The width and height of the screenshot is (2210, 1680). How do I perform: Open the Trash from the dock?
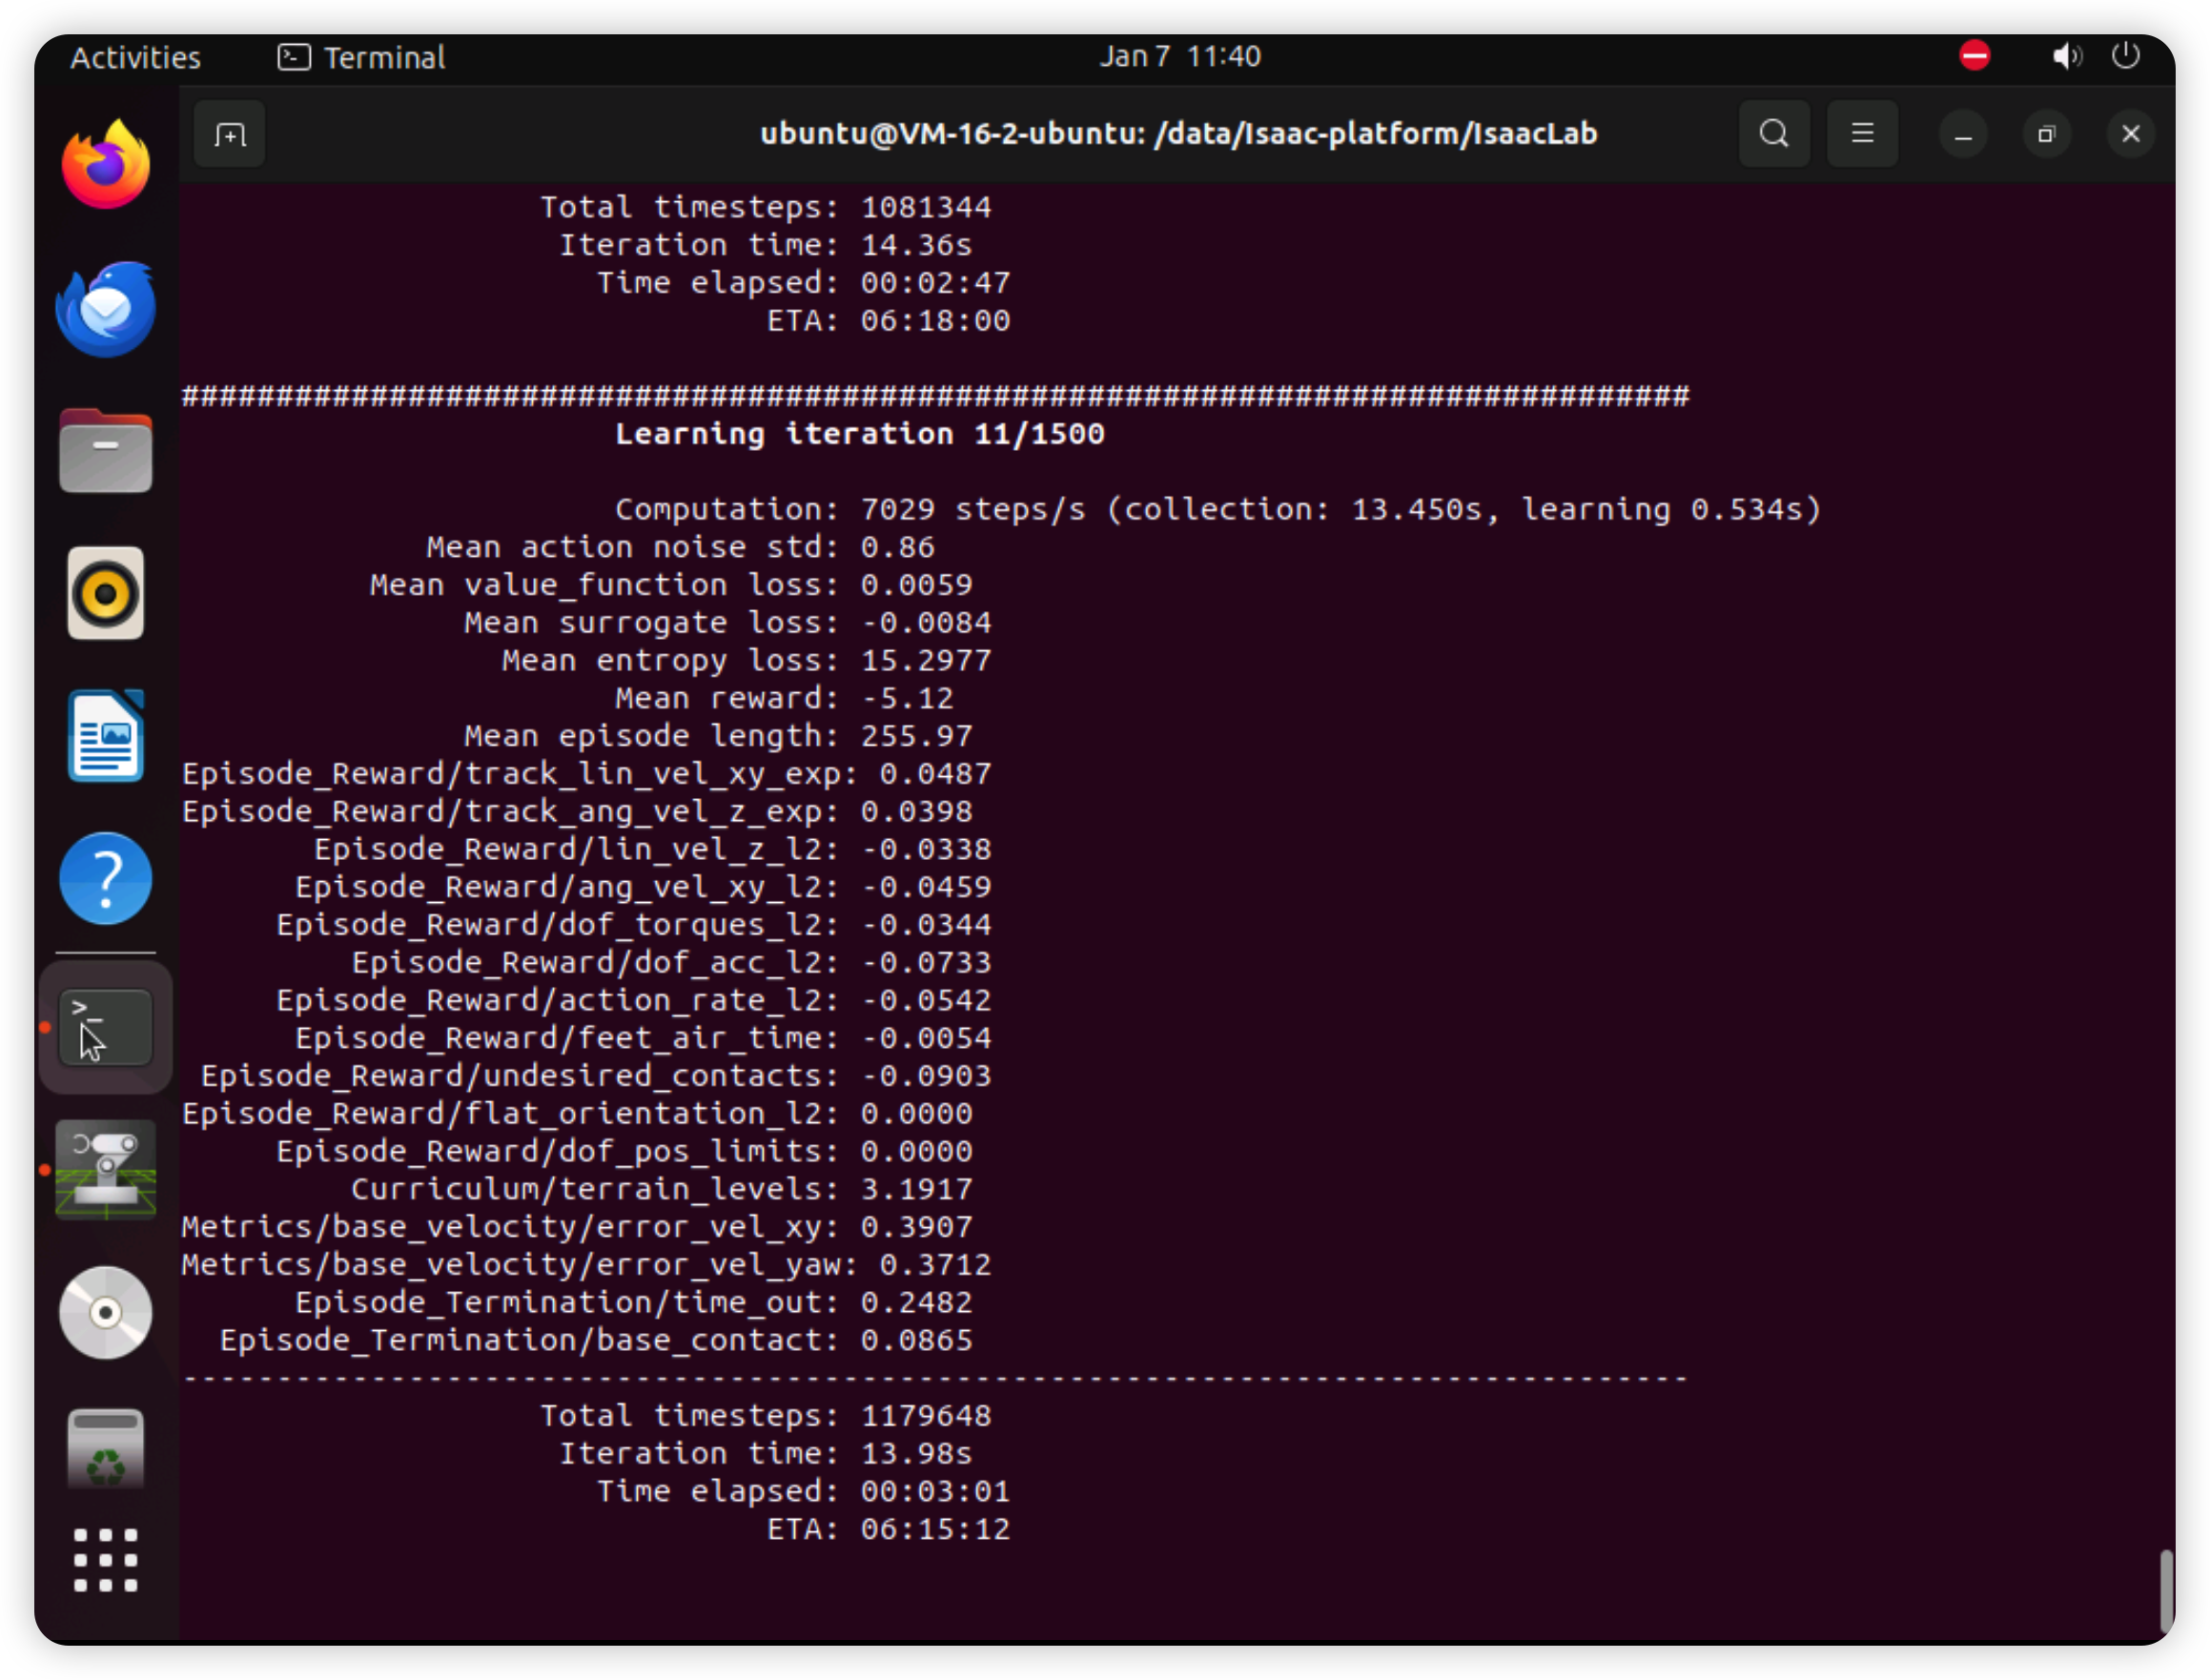click(106, 1451)
